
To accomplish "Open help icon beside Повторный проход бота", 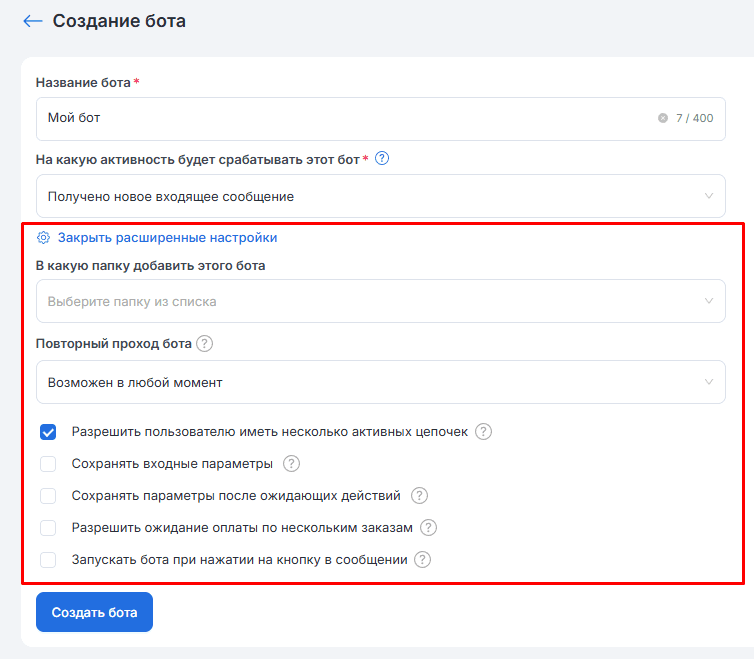I will click(204, 343).
